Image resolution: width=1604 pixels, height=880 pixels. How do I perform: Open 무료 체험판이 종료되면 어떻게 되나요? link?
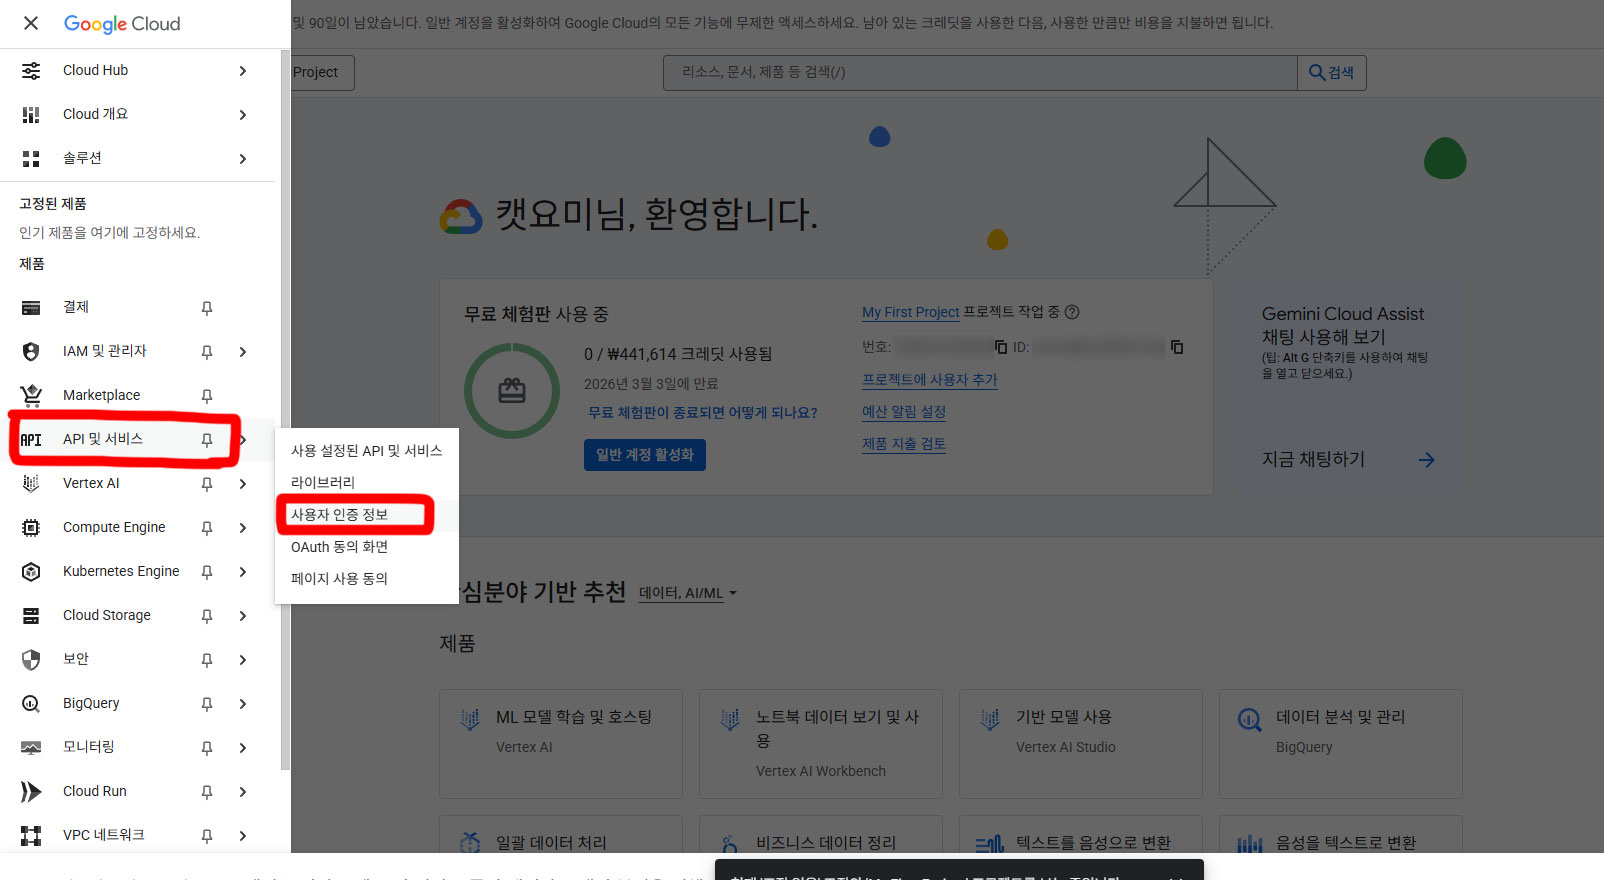click(703, 412)
